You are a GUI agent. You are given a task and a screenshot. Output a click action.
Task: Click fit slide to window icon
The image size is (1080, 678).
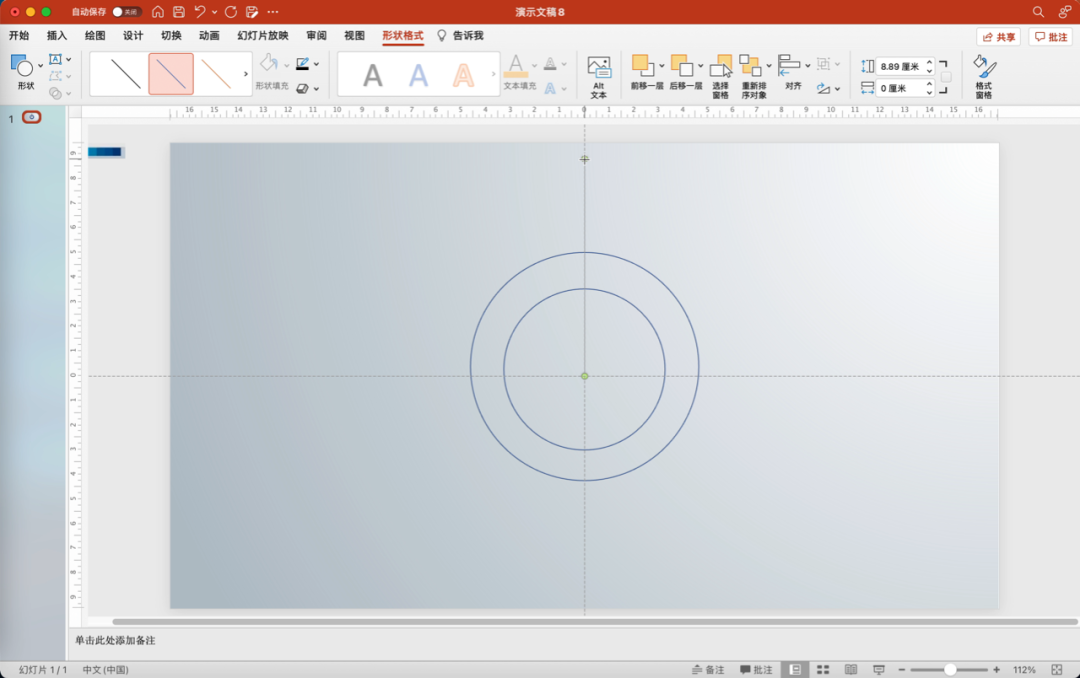[1057, 670]
